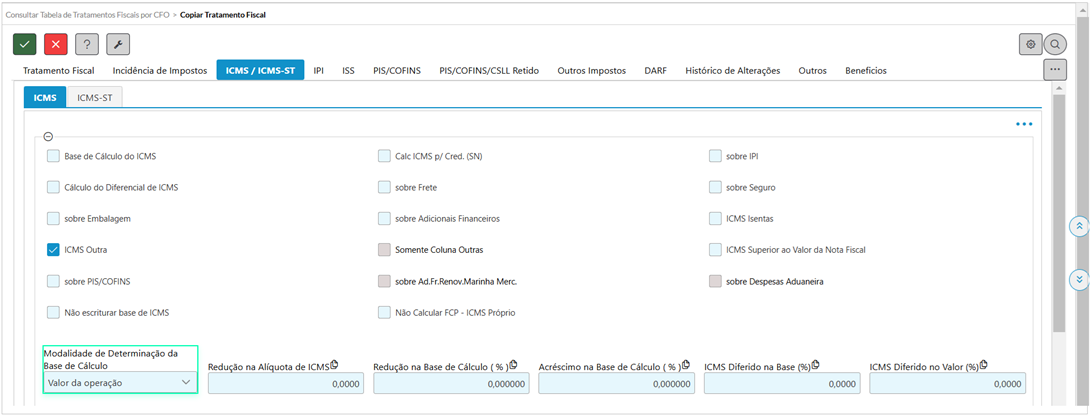
Task: Open the PIS/COFINS tab
Action: click(x=397, y=71)
